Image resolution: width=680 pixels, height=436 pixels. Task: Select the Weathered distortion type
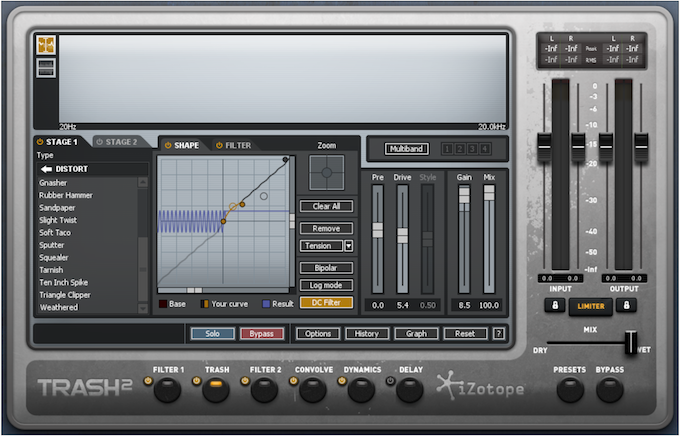[59, 307]
